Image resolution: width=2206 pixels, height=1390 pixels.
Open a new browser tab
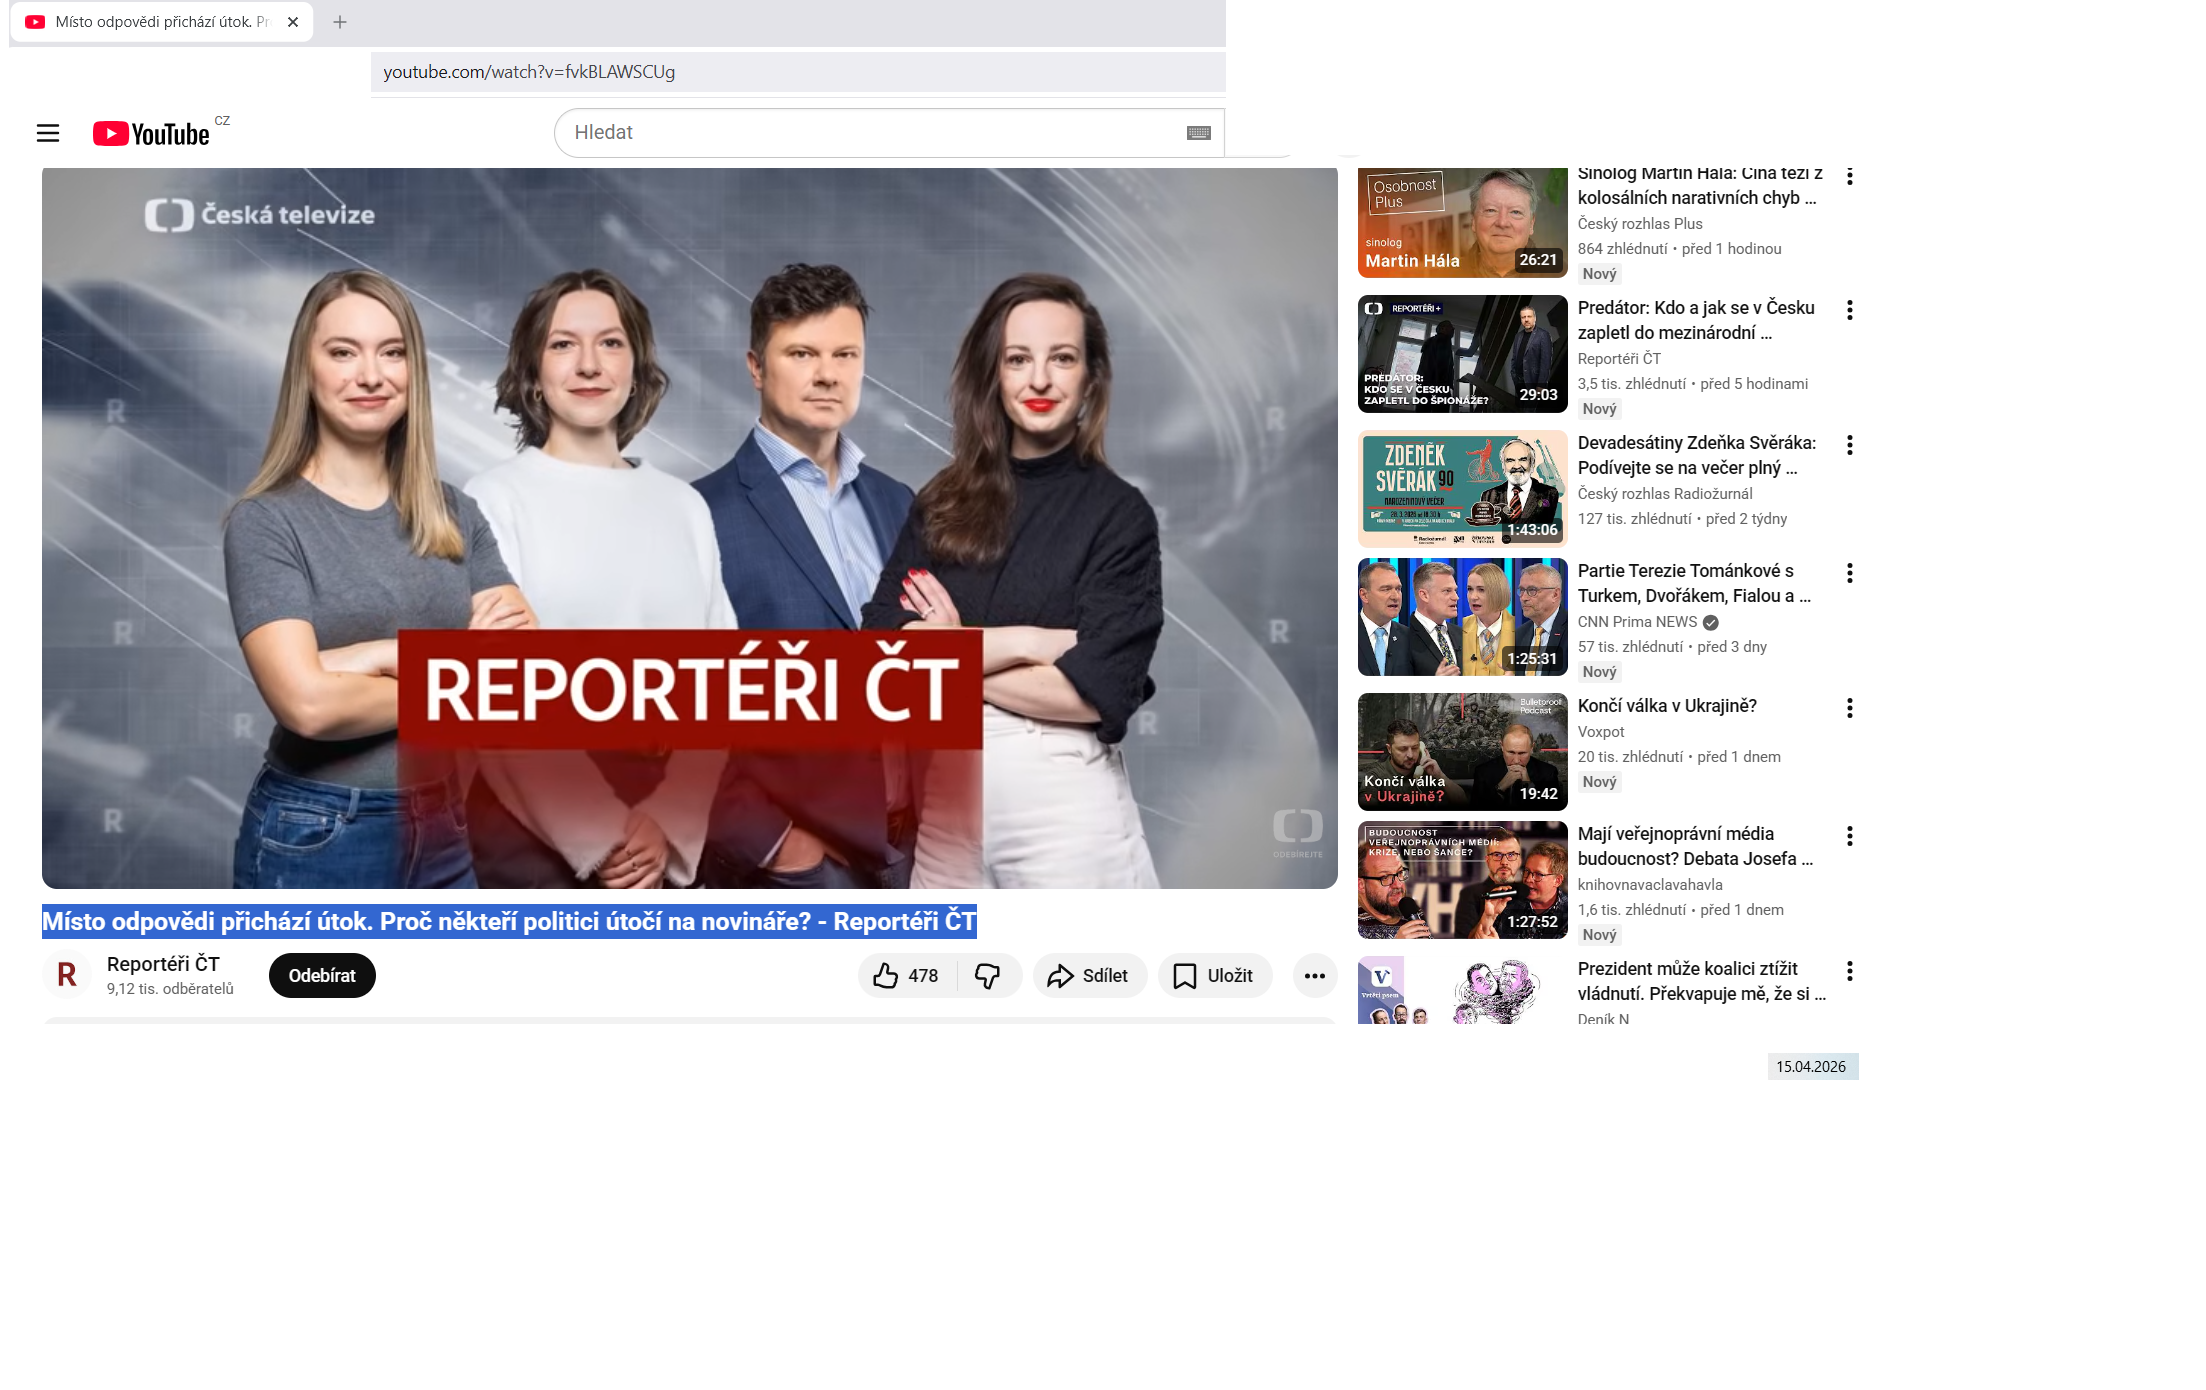pyautogui.click(x=340, y=22)
